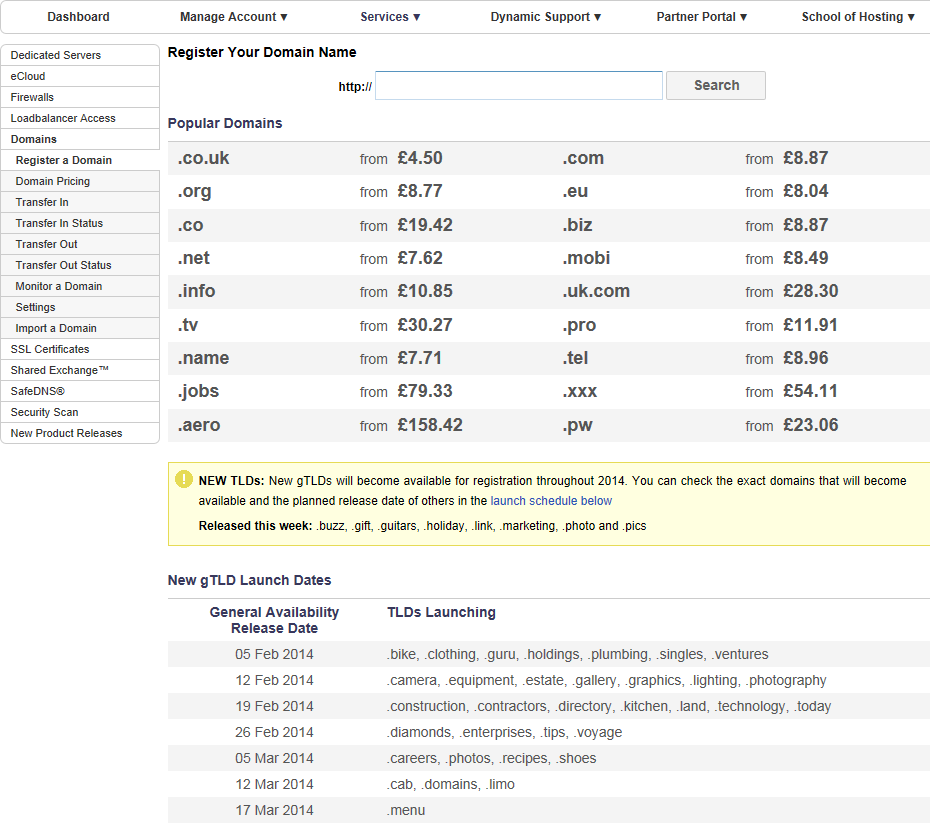Select the .org domain row
The height and width of the screenshot is (827, 930).
point(195,192)
